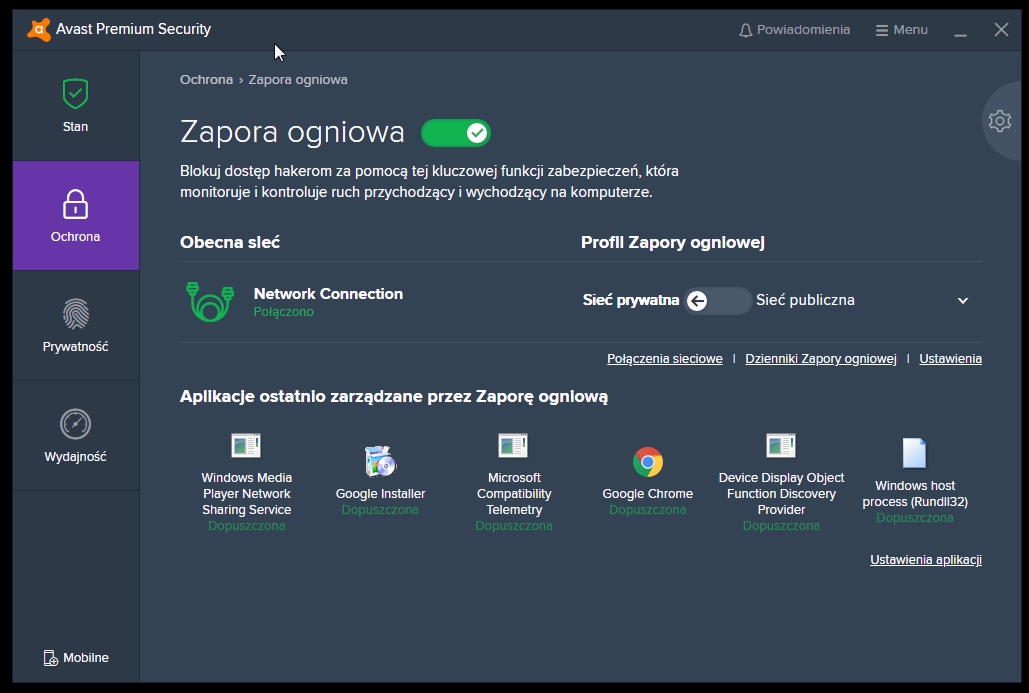Image resolution: width=1029 pixels, height=693 pixels.
Task: Click the hamburger Menu icon
Action: pos(882,30)
